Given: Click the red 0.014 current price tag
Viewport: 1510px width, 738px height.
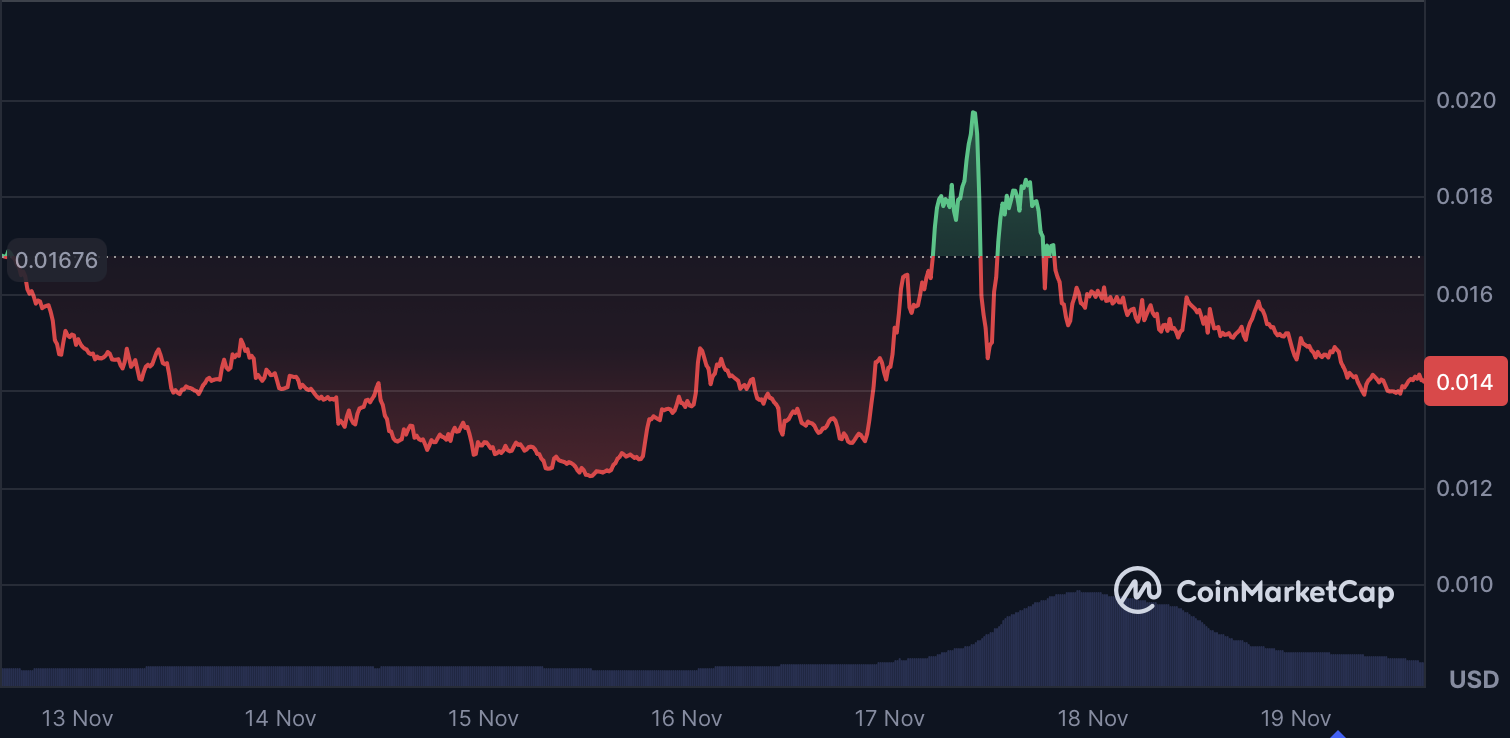Looking at the screenshot, I should click(x=1465, y=382).
